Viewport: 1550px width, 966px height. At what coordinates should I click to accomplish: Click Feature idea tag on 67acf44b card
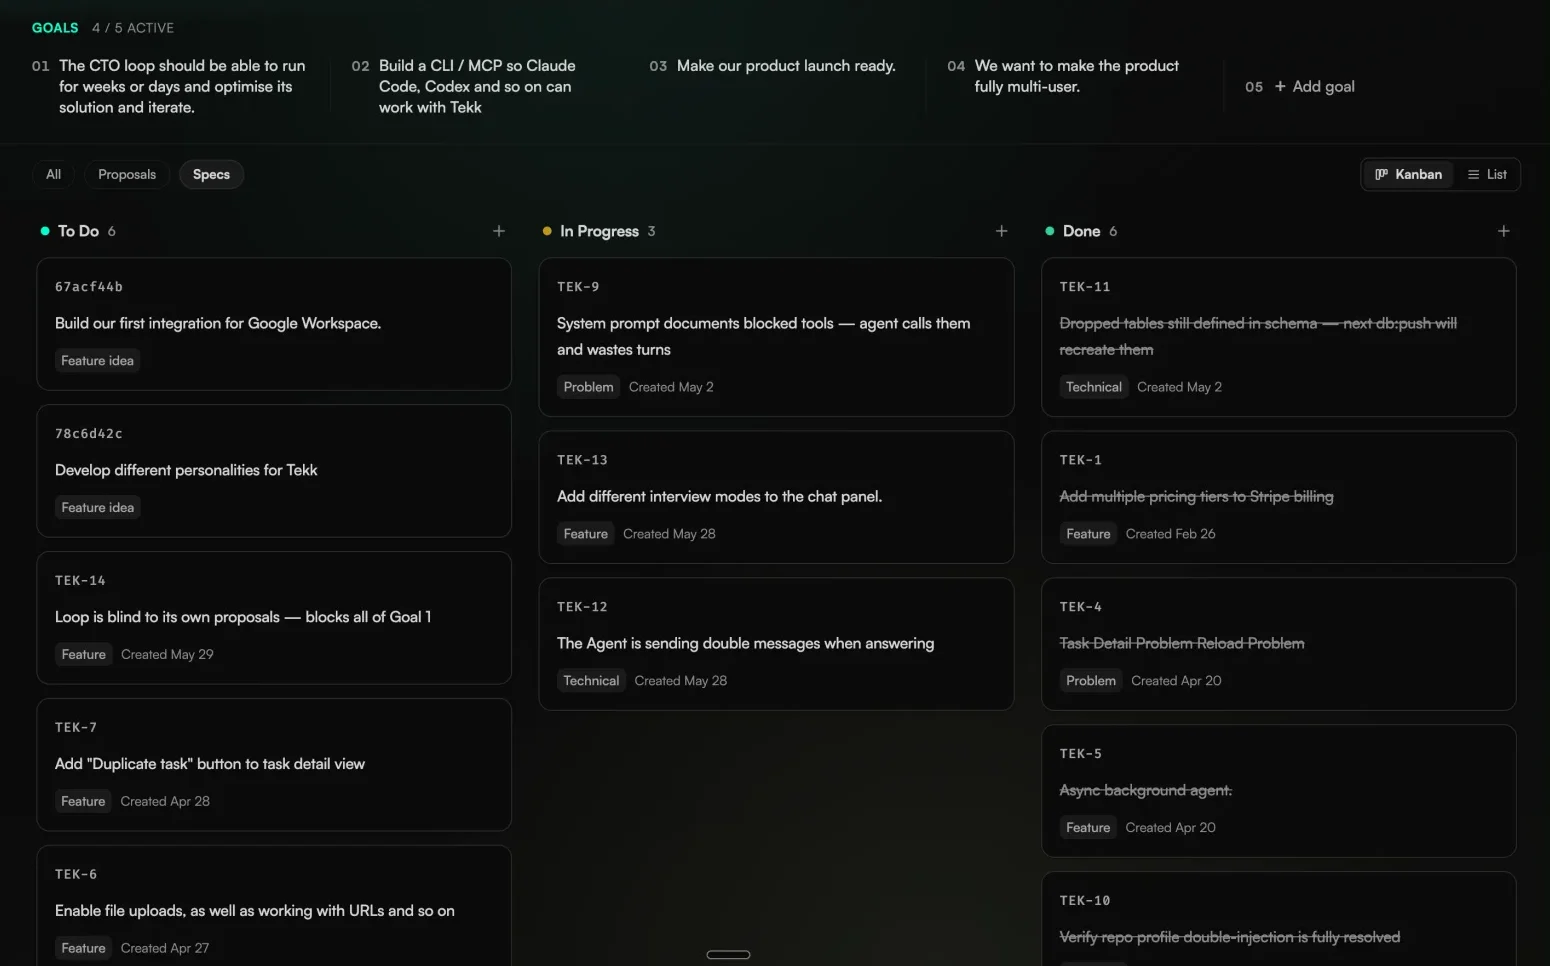(97, 361)
